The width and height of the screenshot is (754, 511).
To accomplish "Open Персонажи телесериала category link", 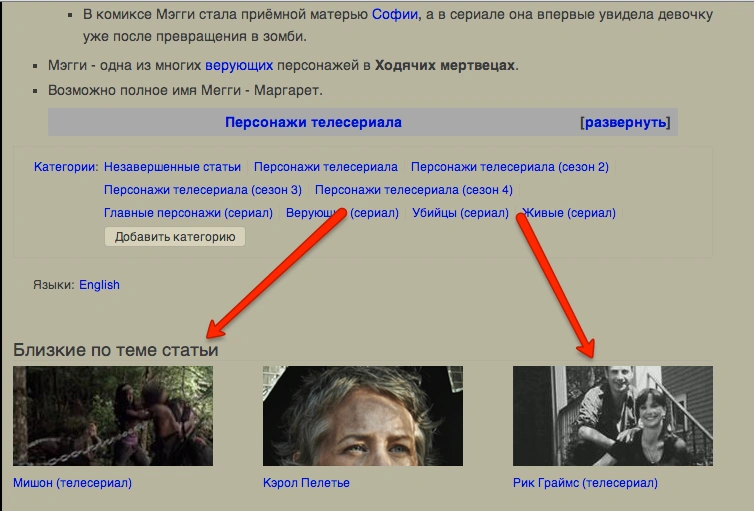I will pyautogui.click(x=326, y=167).
